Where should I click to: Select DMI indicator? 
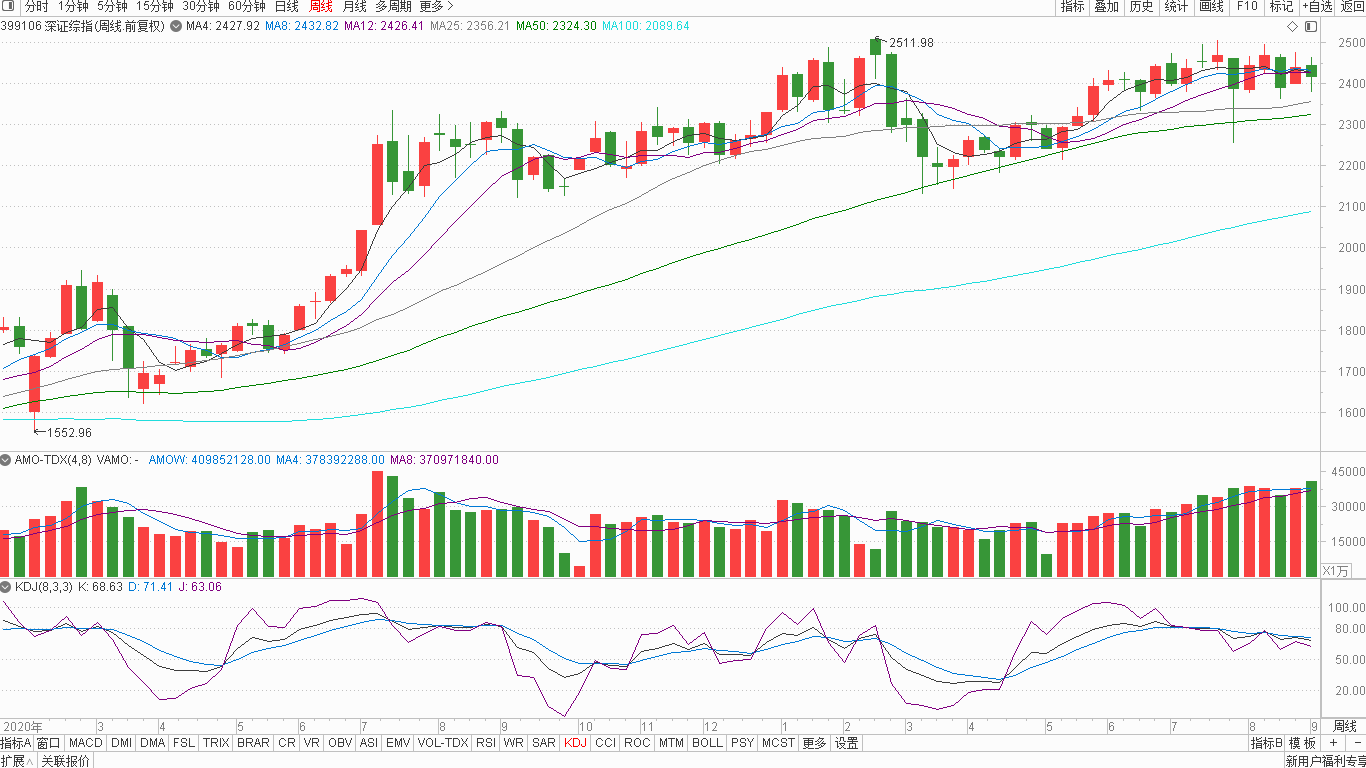coord(121,743)
